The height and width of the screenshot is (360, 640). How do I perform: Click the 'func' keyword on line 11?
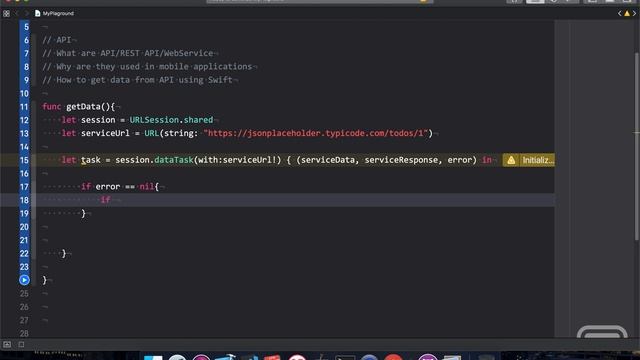click(51, 107)
